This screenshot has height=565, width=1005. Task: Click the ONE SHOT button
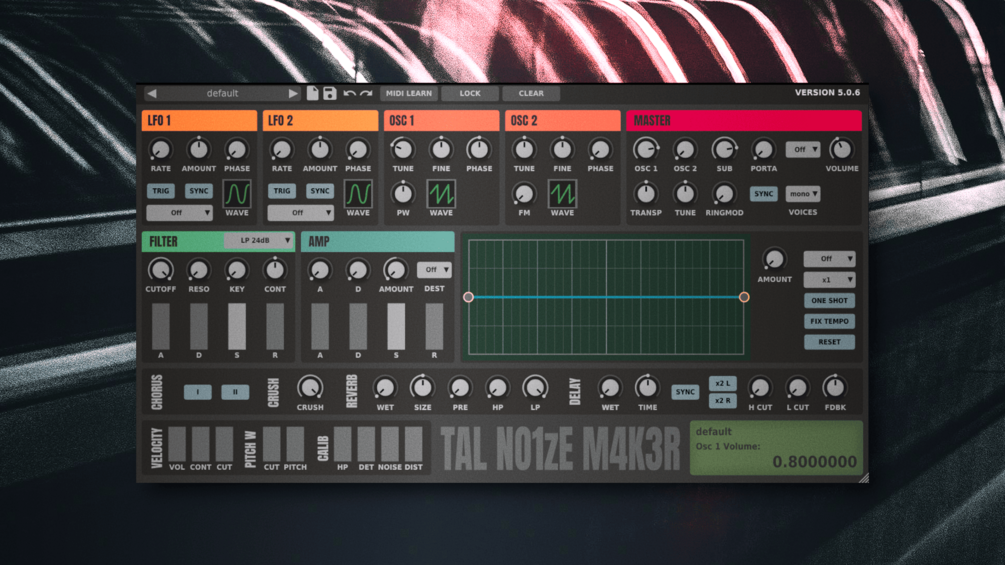[x=829, y=300]
